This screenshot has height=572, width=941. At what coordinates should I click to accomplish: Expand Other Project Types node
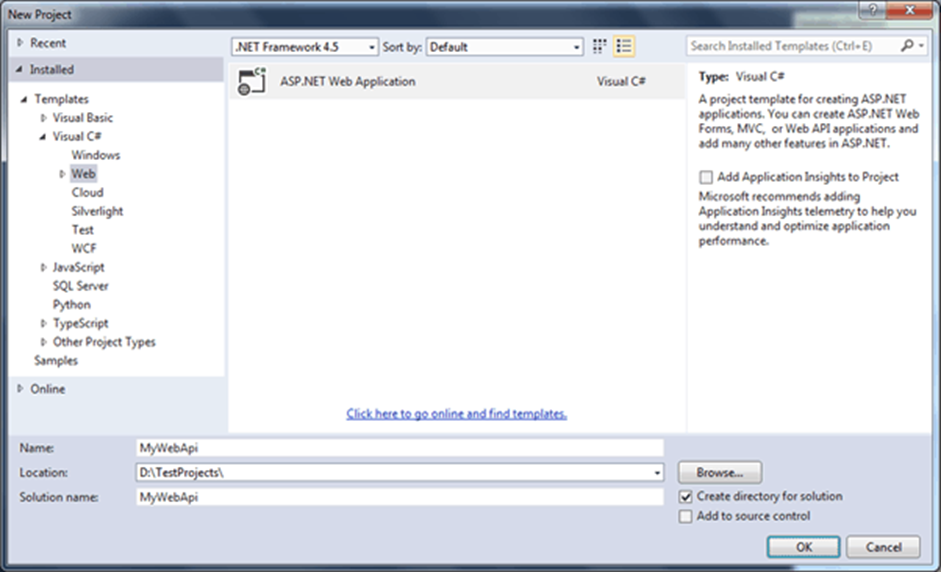pos(43,342)
